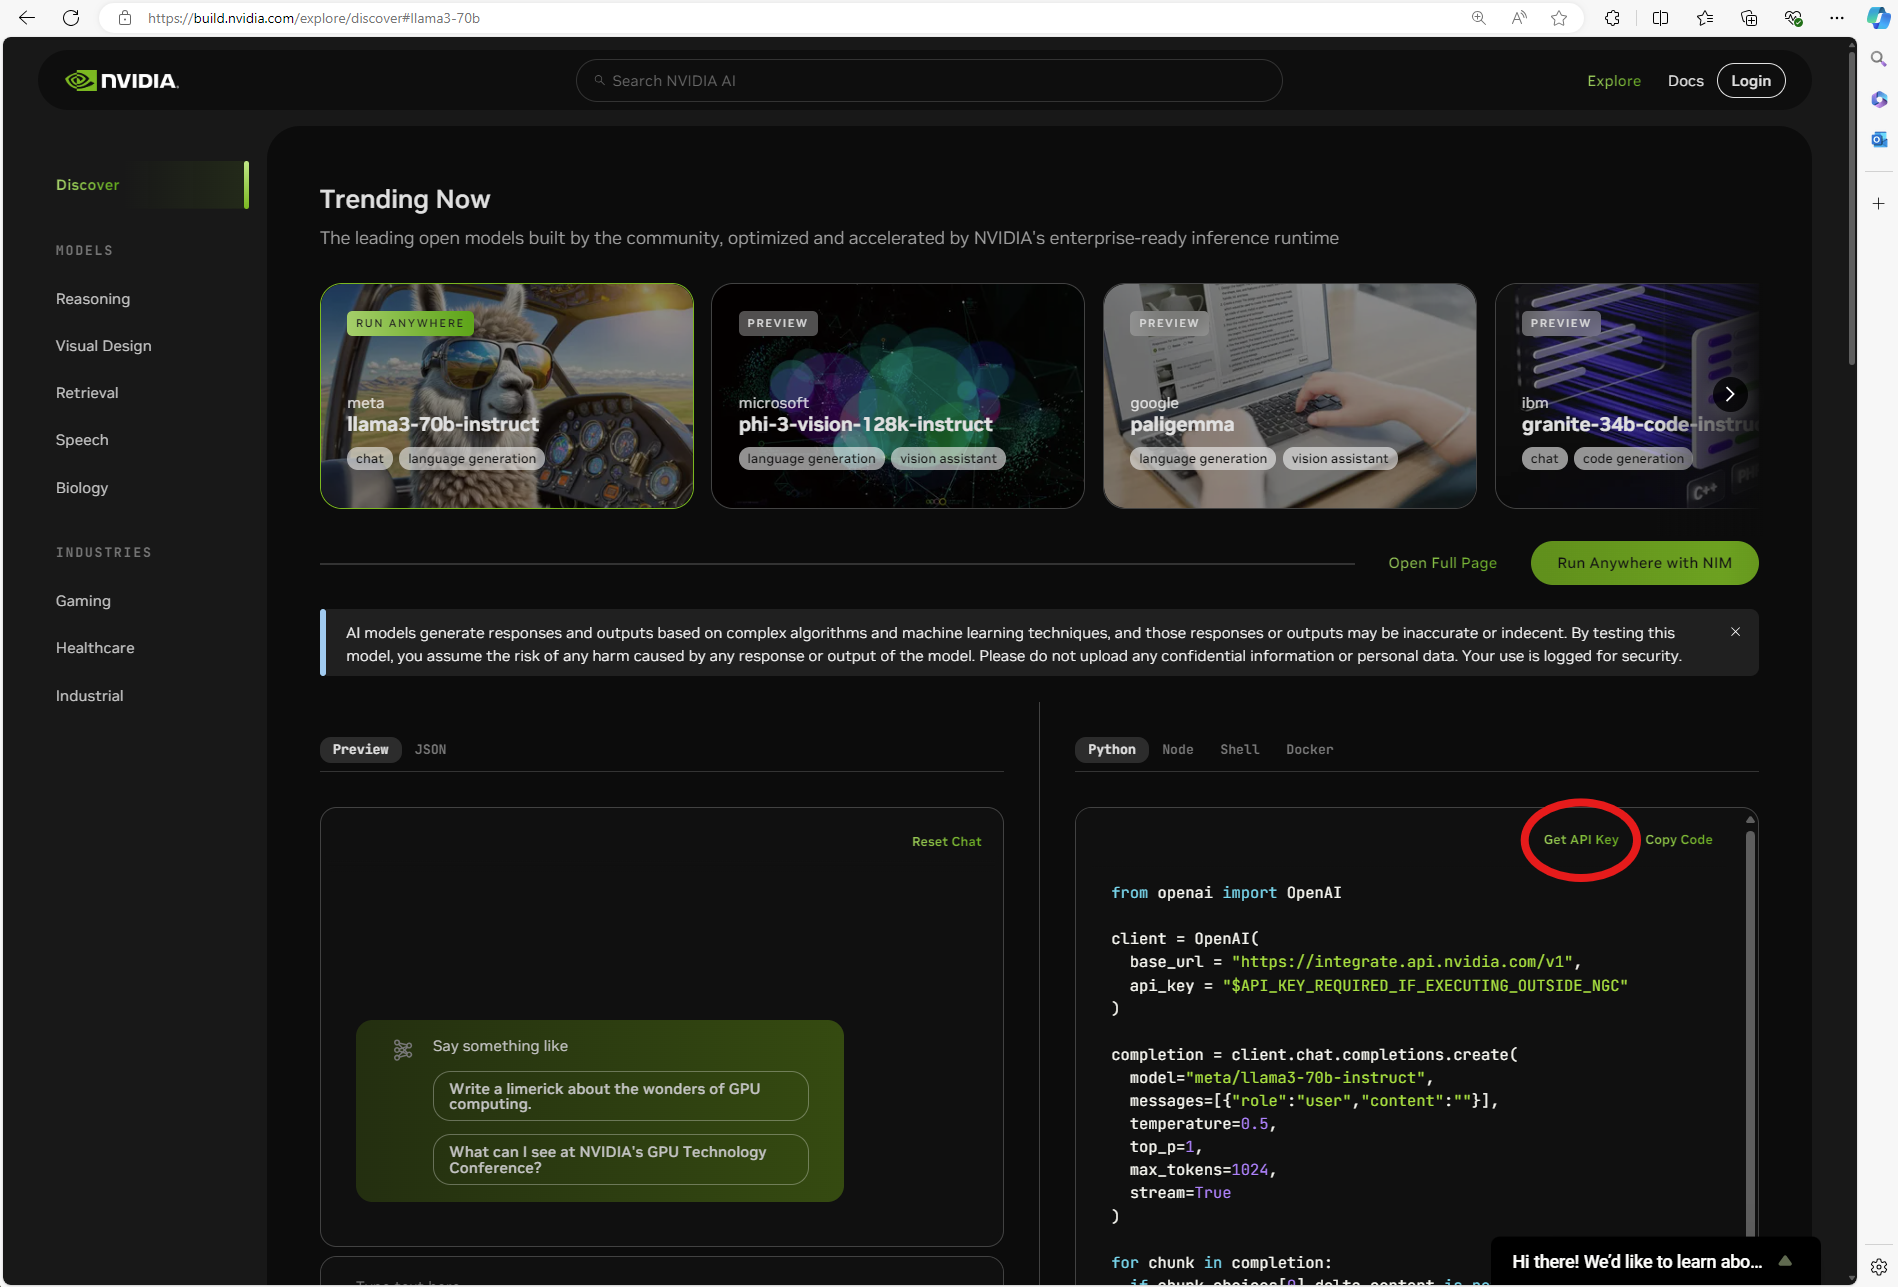Switch to the JSON tab
Image resolution: width=1898 pixels, height=1287 pixels.
tap(430, 749)
